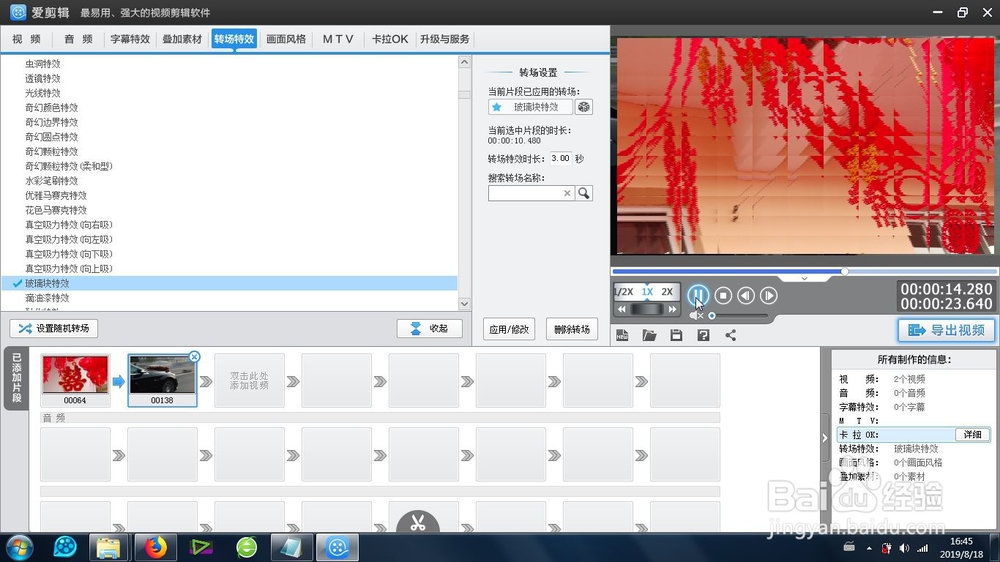1000x562 pixels.
Task: Select 真空吸力特效 (向右吸)
Action: point(69,225)
